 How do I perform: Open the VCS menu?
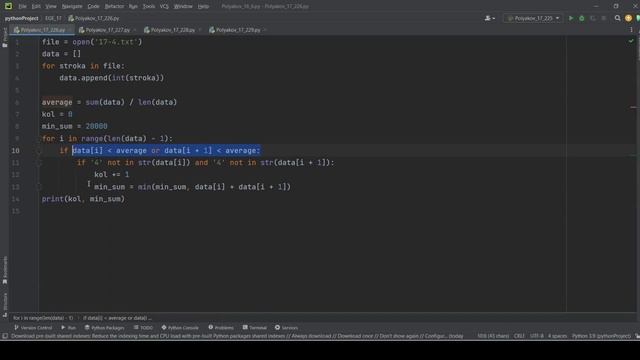tap(164, 7)
